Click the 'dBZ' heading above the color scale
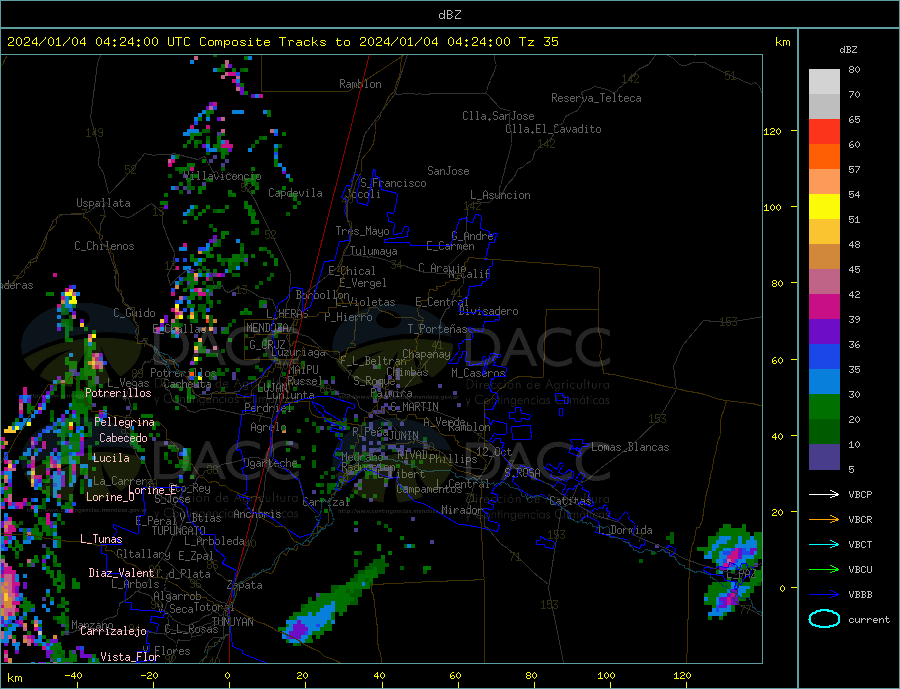Image resolution: width=900 pixels, height=689 pixels. point(848,50)
